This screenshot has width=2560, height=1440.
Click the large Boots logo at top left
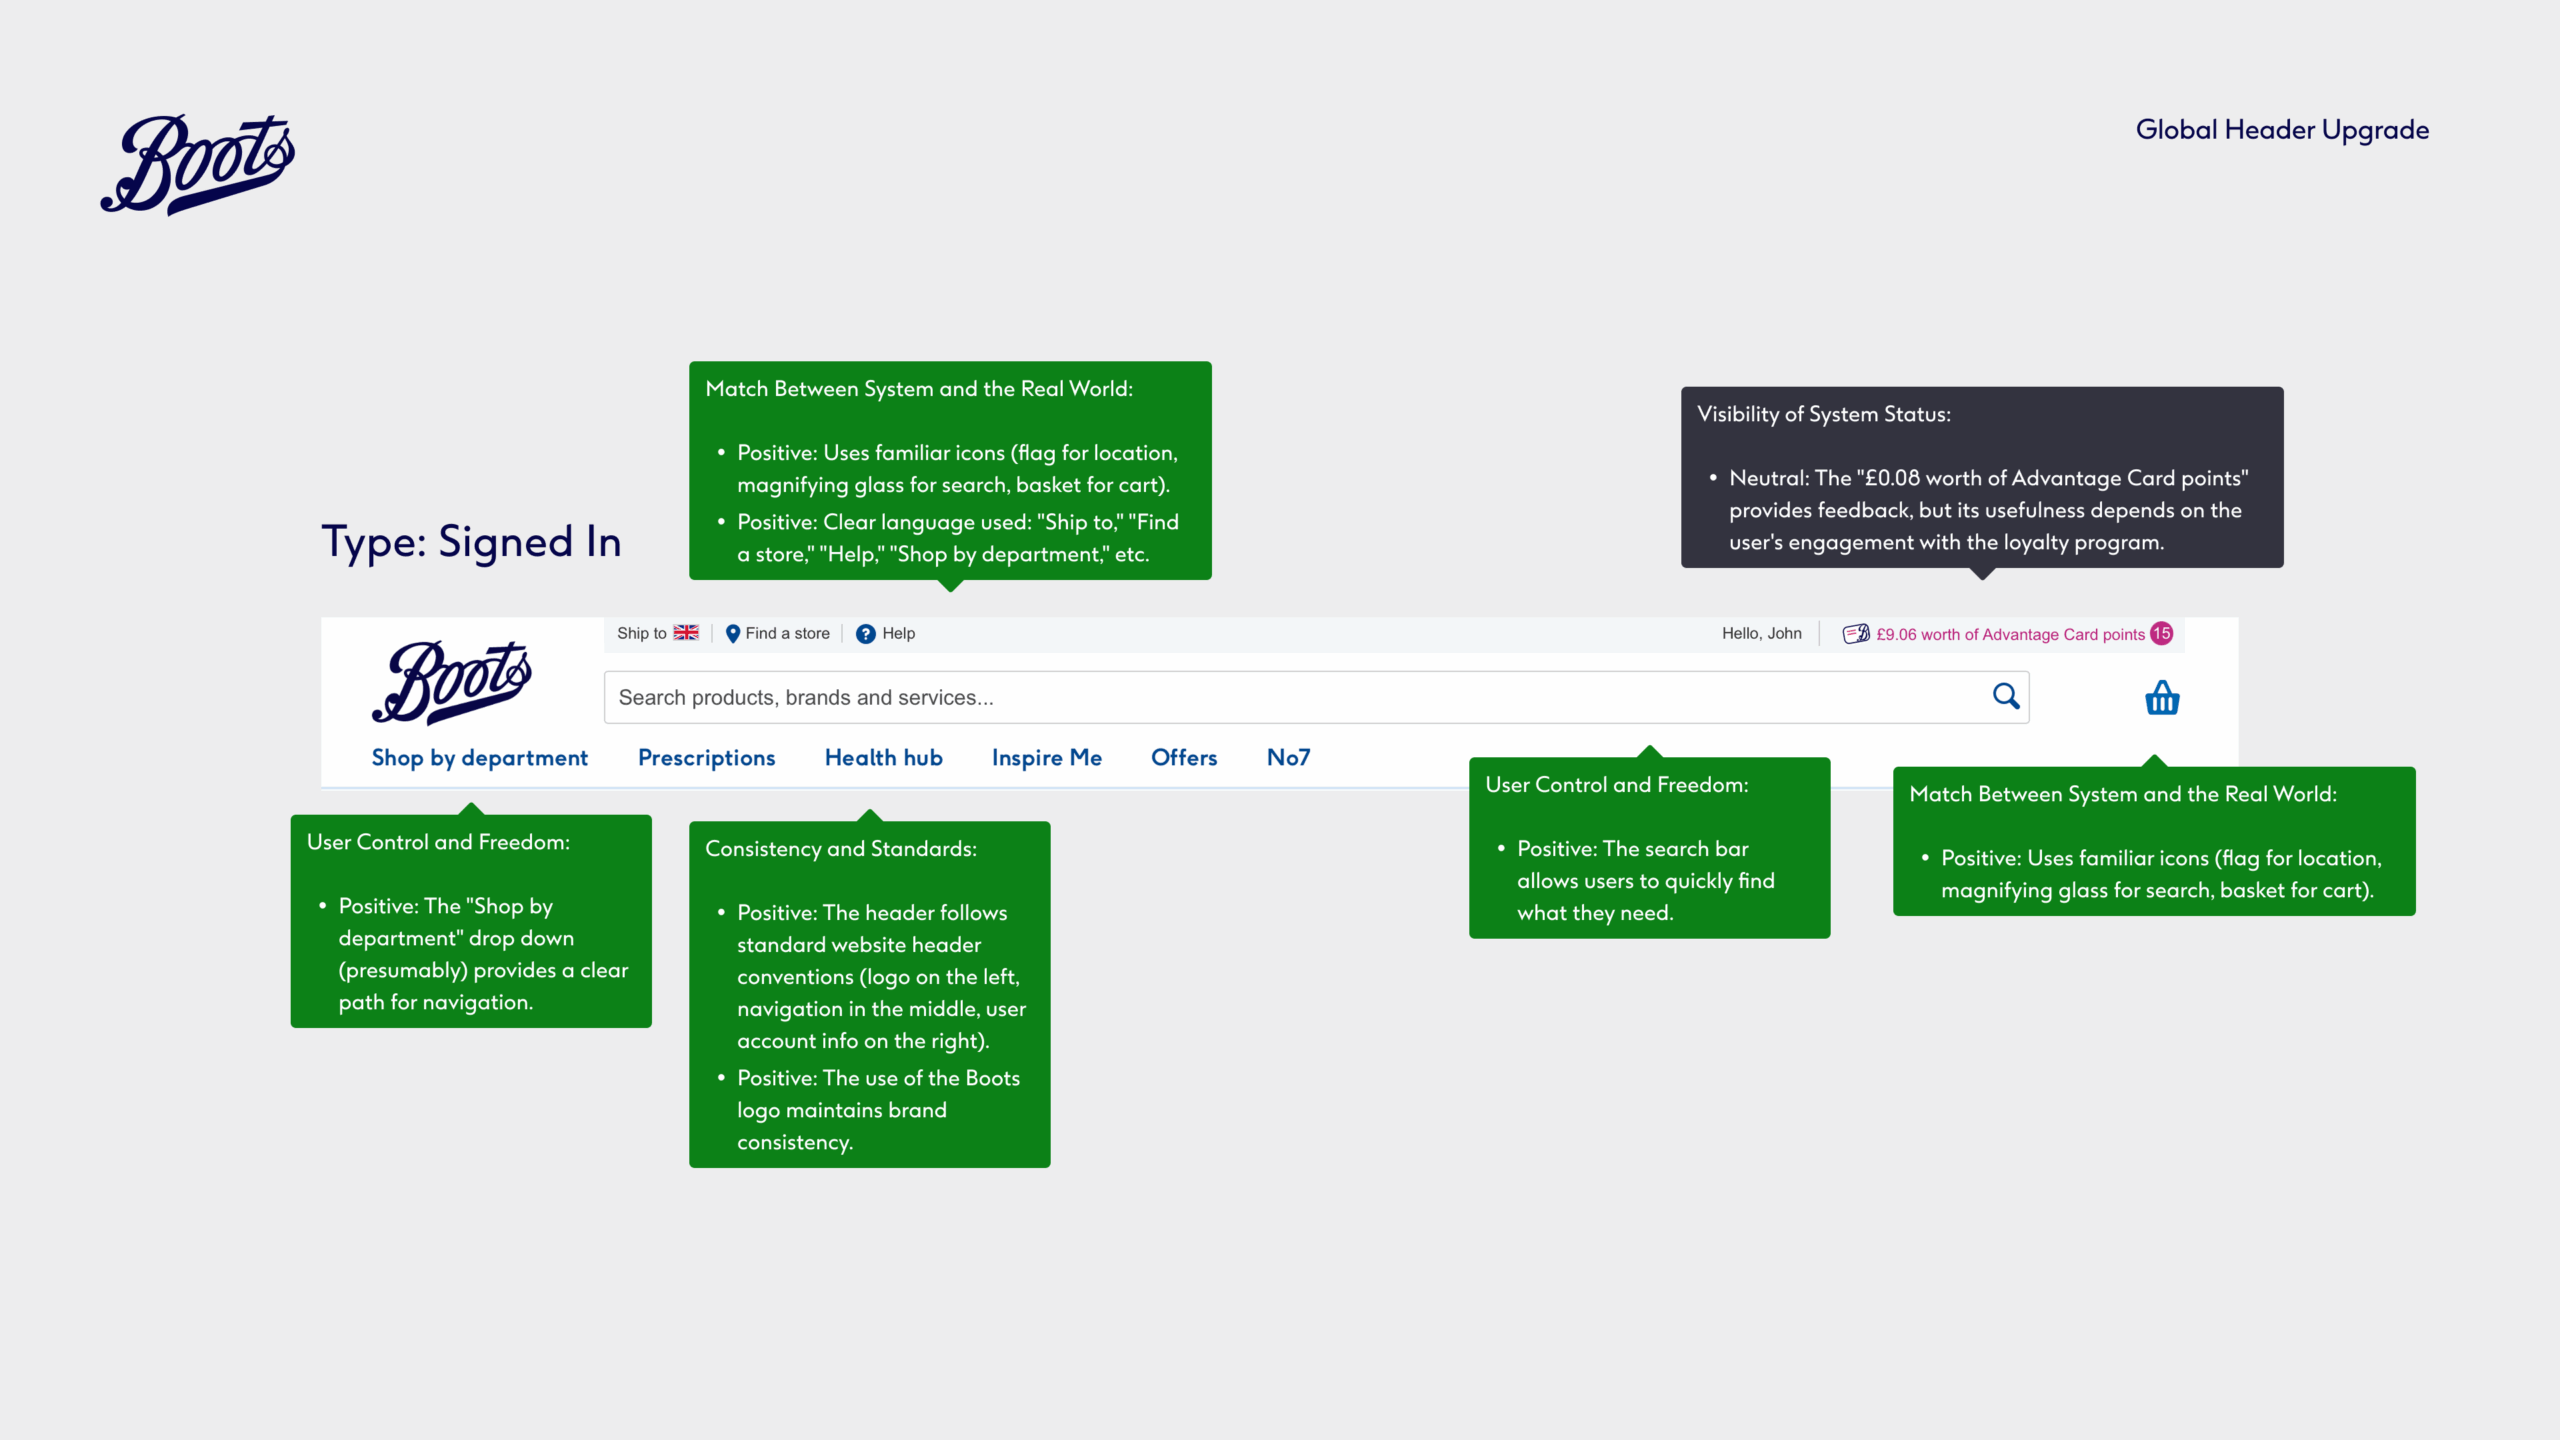pos(198,164)
